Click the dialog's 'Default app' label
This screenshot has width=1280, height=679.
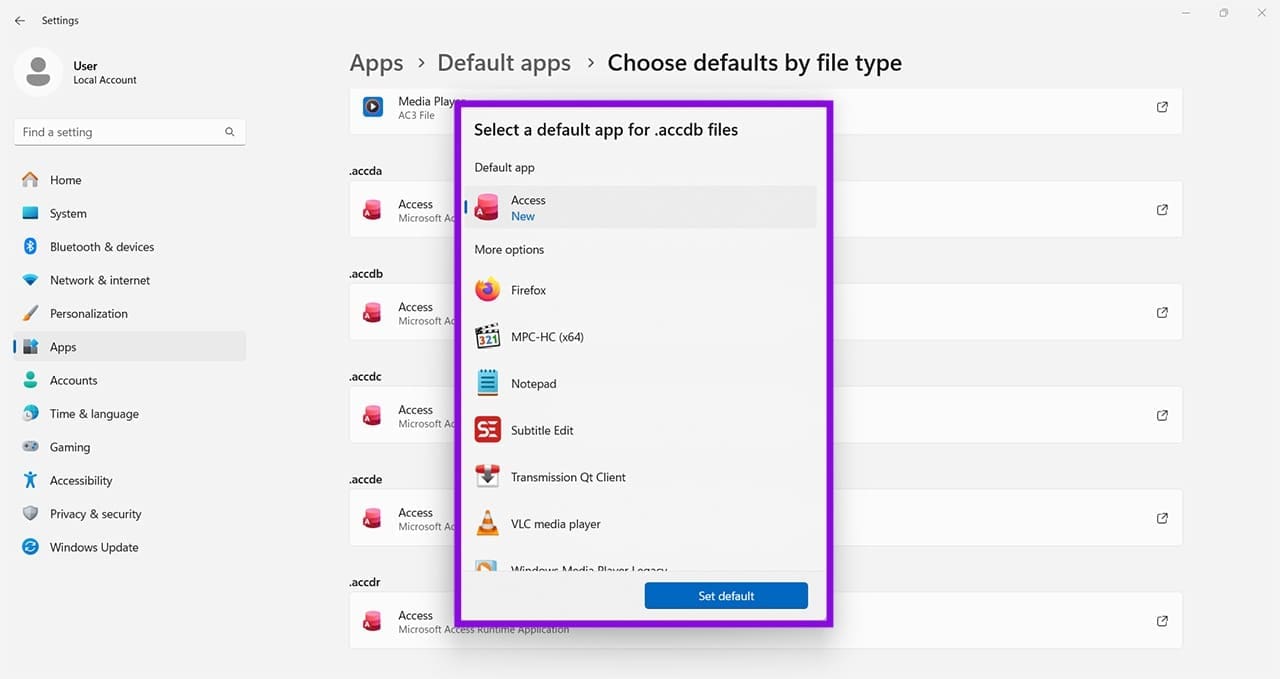504,168
